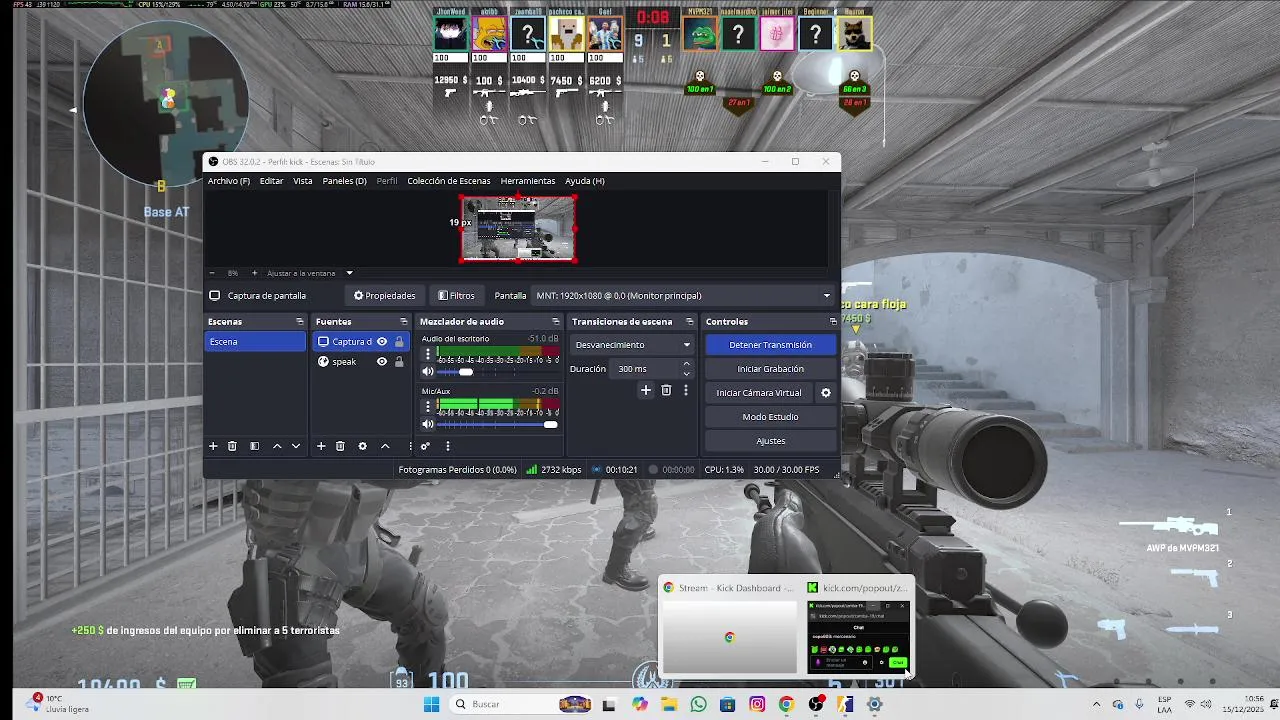The width and height of the screenshot is (1280, 720).
Task: Open the Desvanecimiento transition dropdown
Action: [632, 344]
